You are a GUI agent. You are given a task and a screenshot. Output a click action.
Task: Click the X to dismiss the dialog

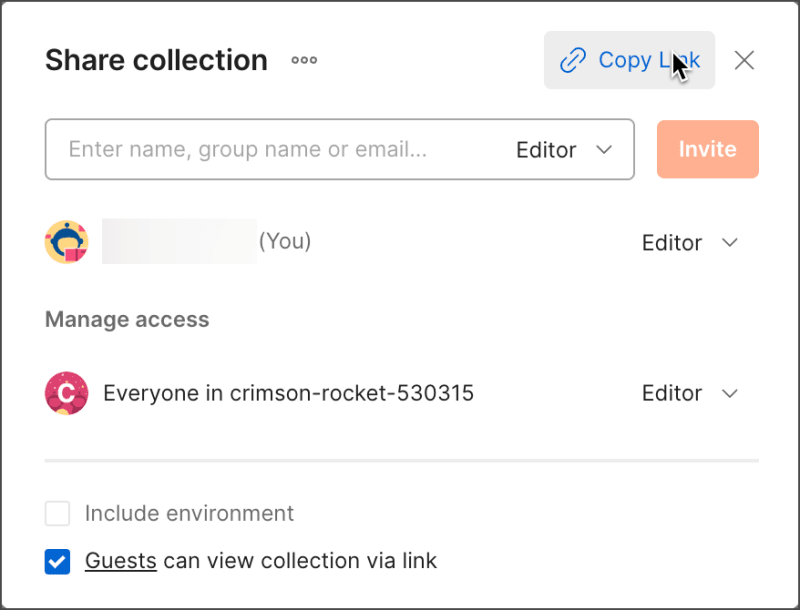[x=744, y=60]
